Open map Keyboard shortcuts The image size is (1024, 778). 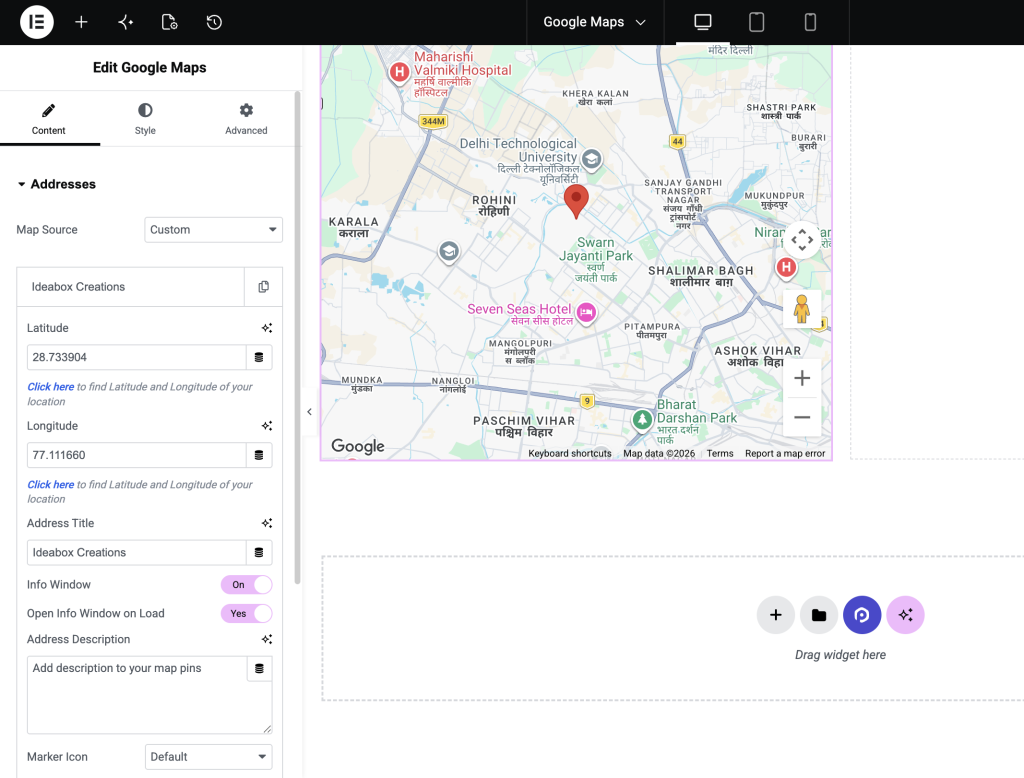point(569,453)
